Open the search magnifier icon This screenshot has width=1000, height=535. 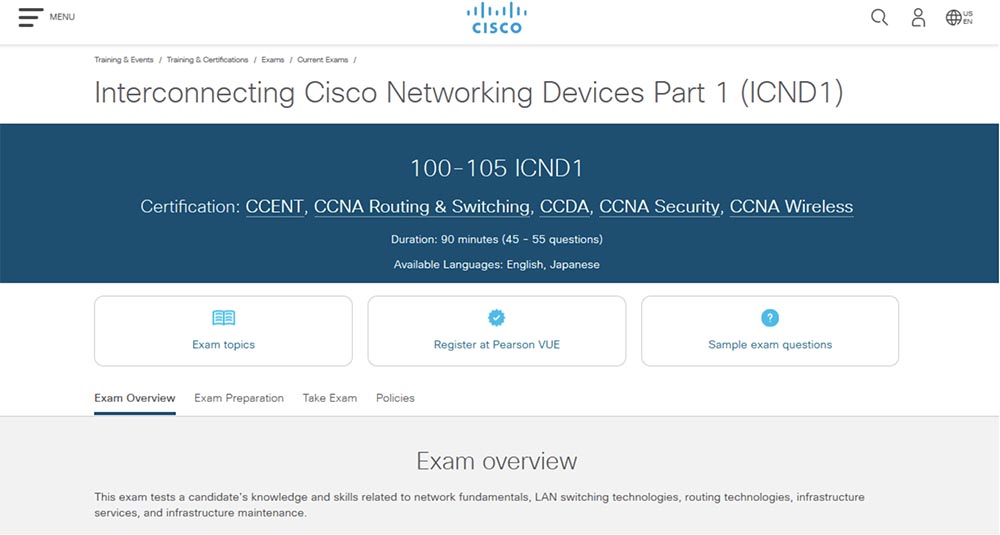(x=879, y=17)
